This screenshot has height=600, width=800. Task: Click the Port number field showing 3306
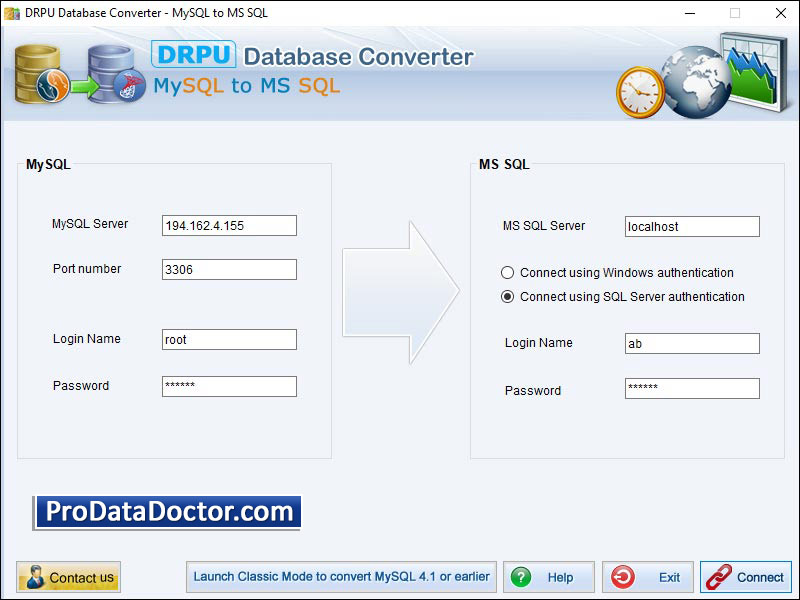pyautogui.click(x=229, y=269)
